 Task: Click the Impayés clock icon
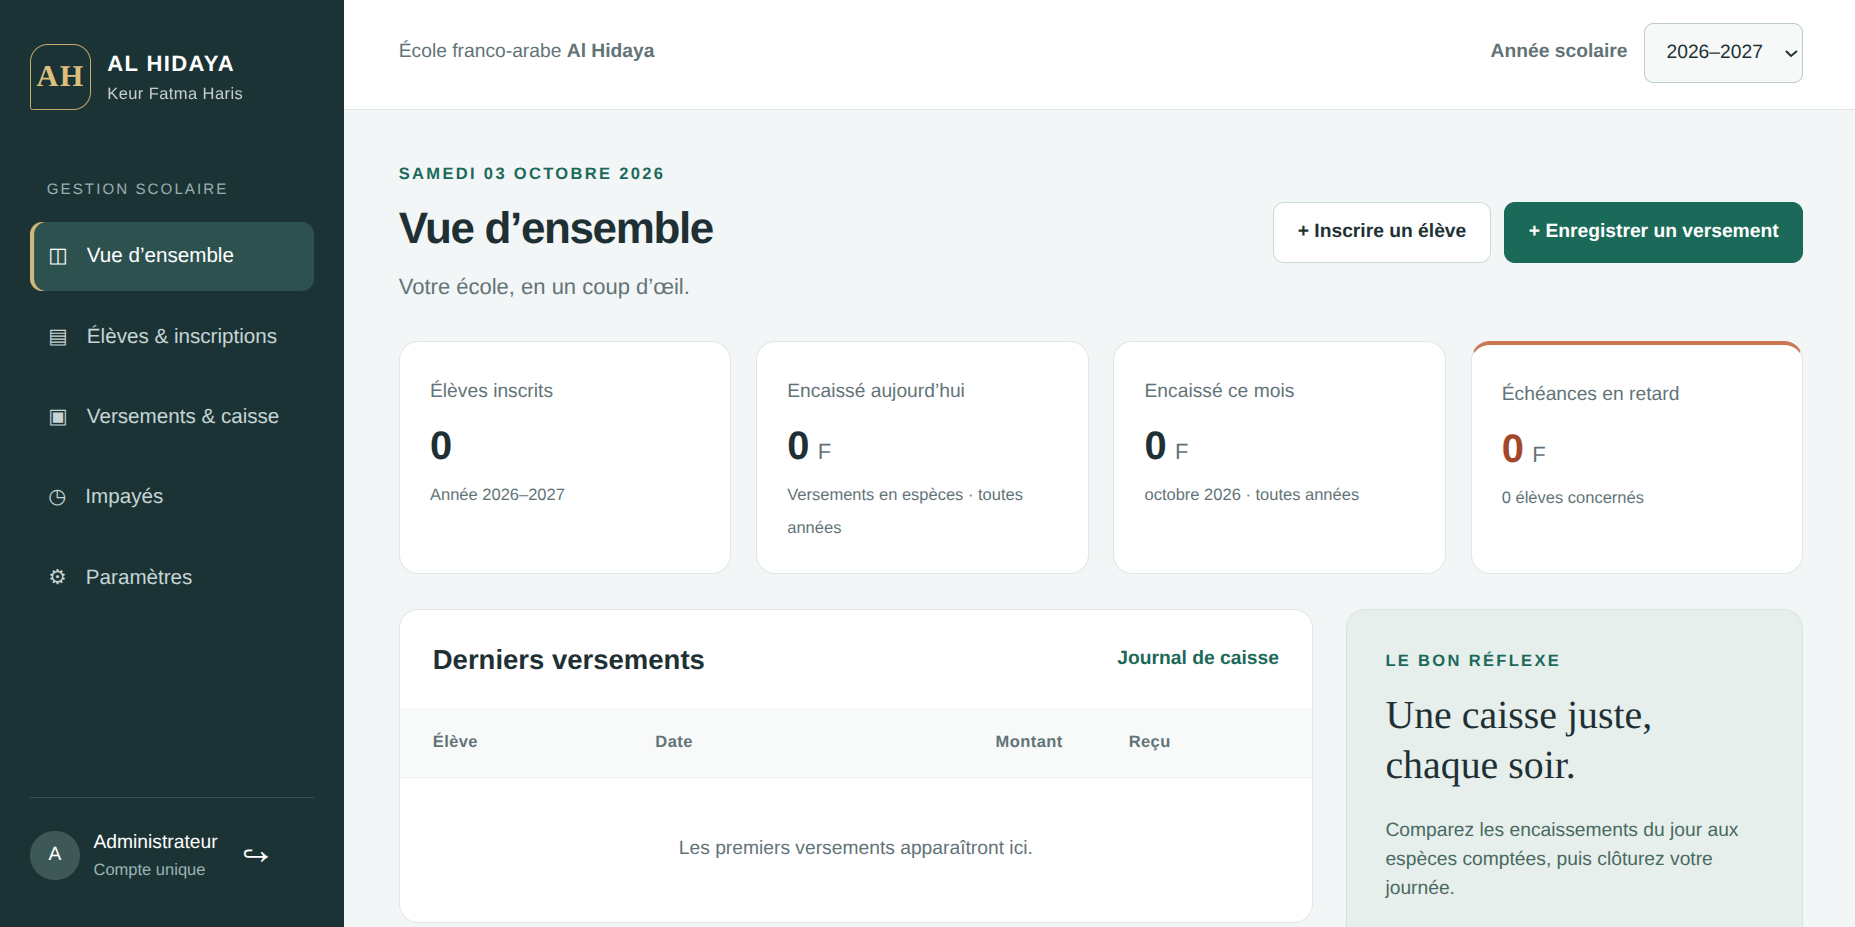pos(58,497)
